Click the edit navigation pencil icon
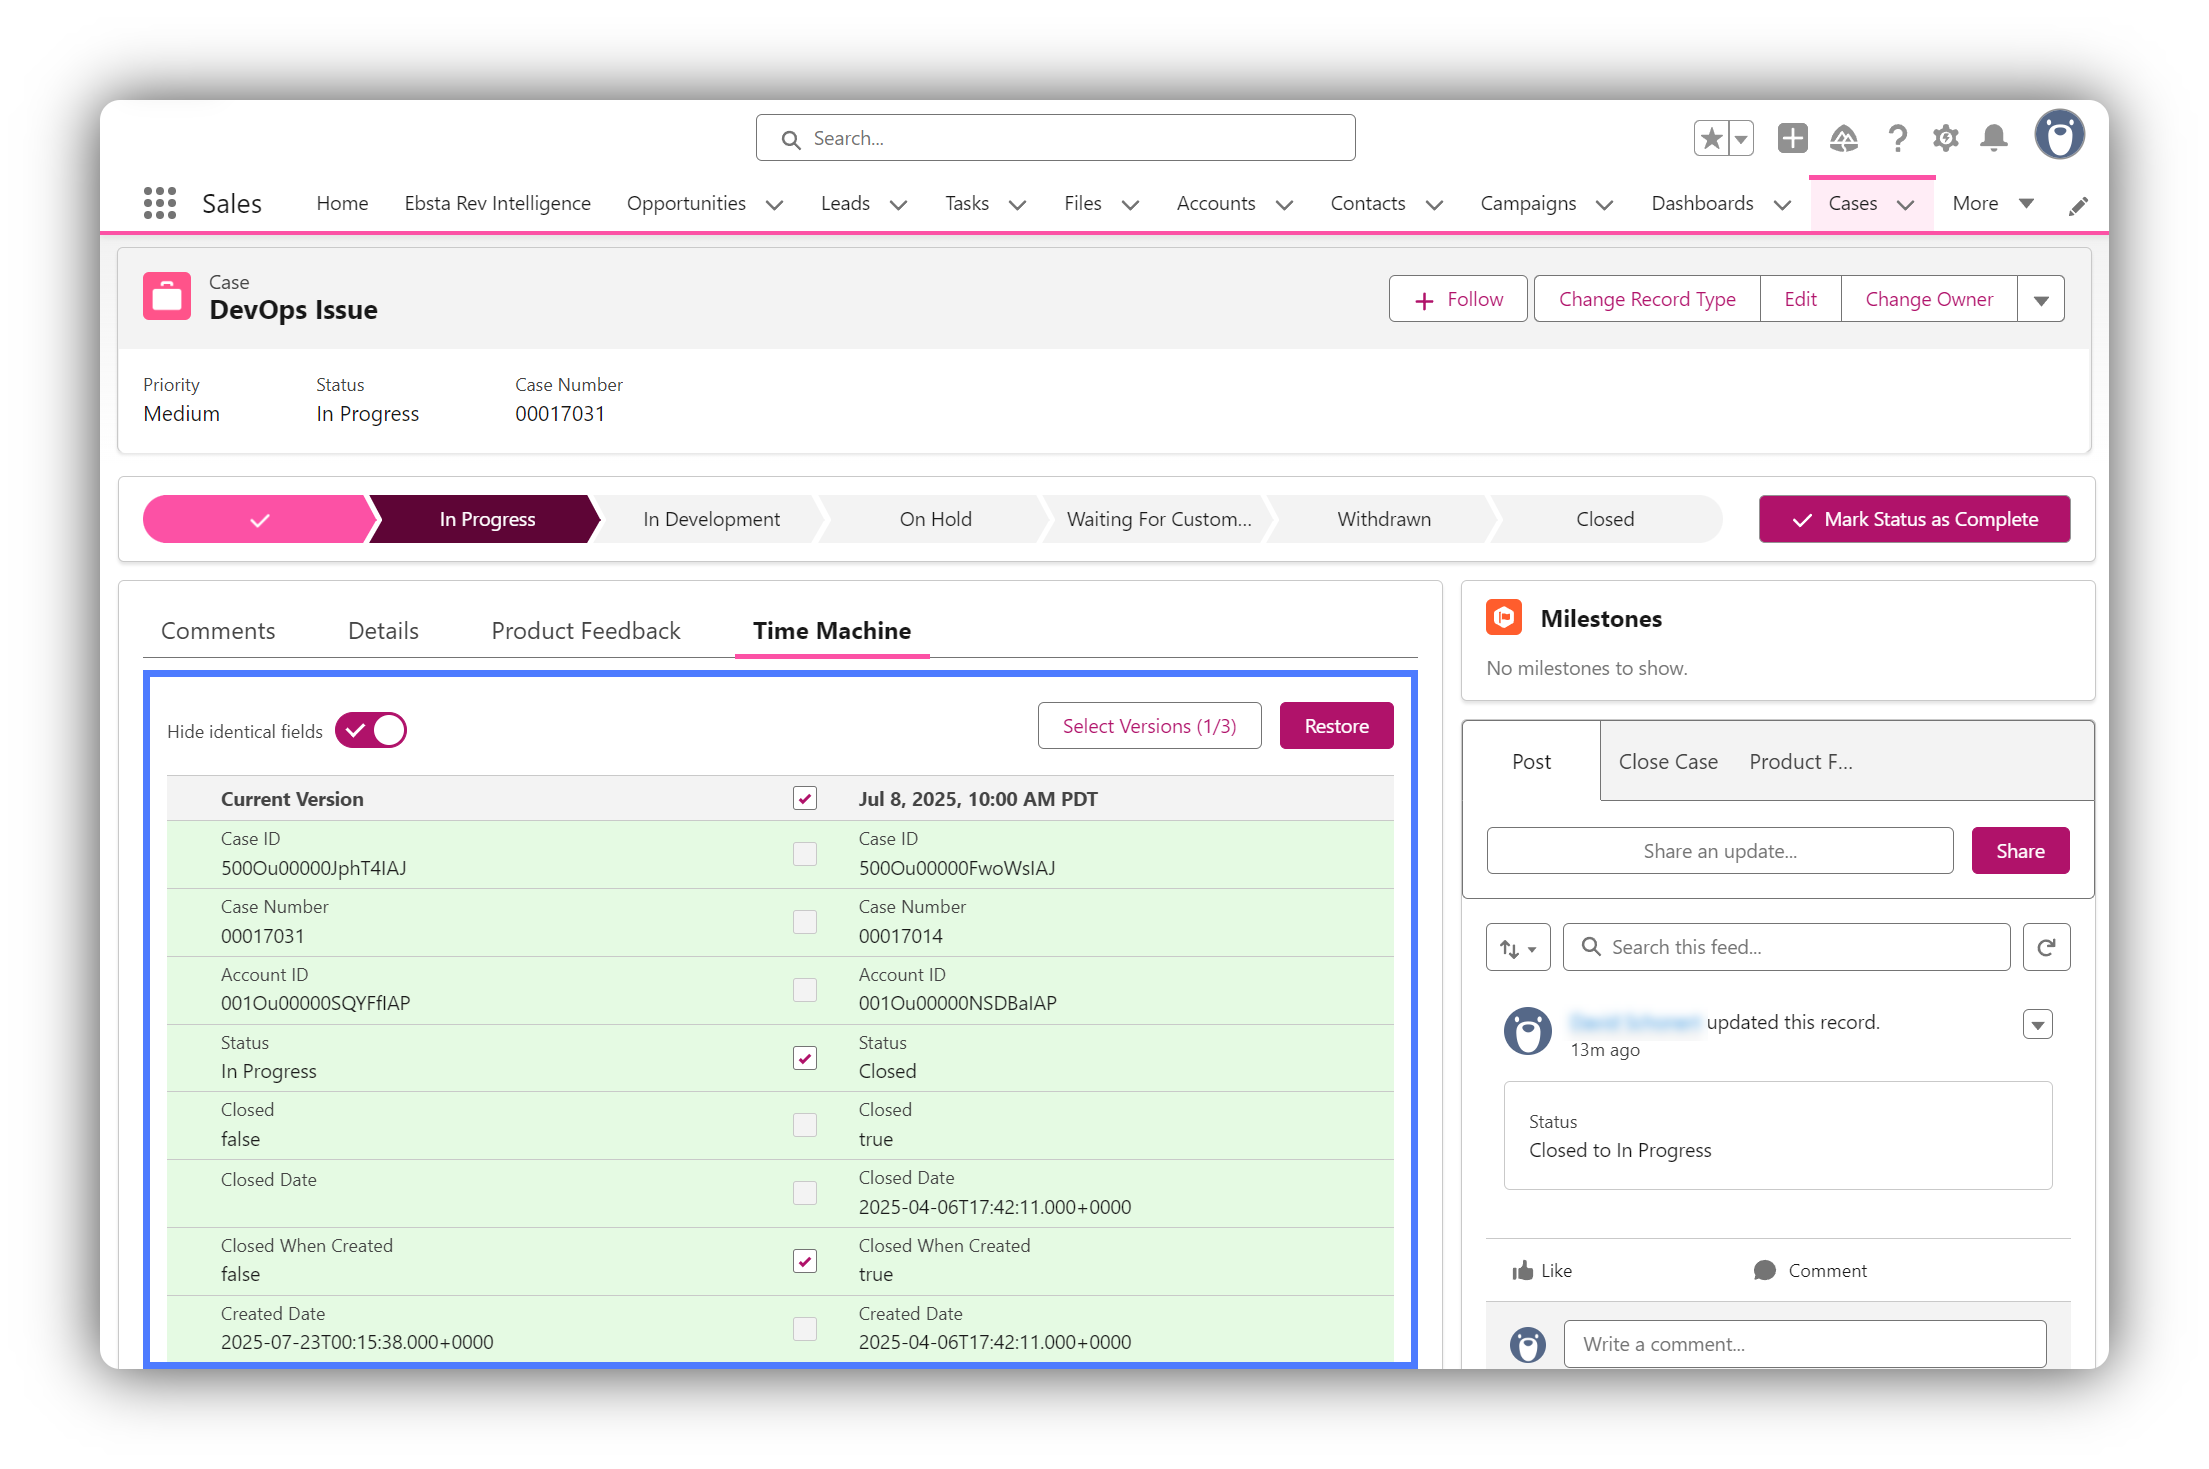 click(x=2078, y=206)
